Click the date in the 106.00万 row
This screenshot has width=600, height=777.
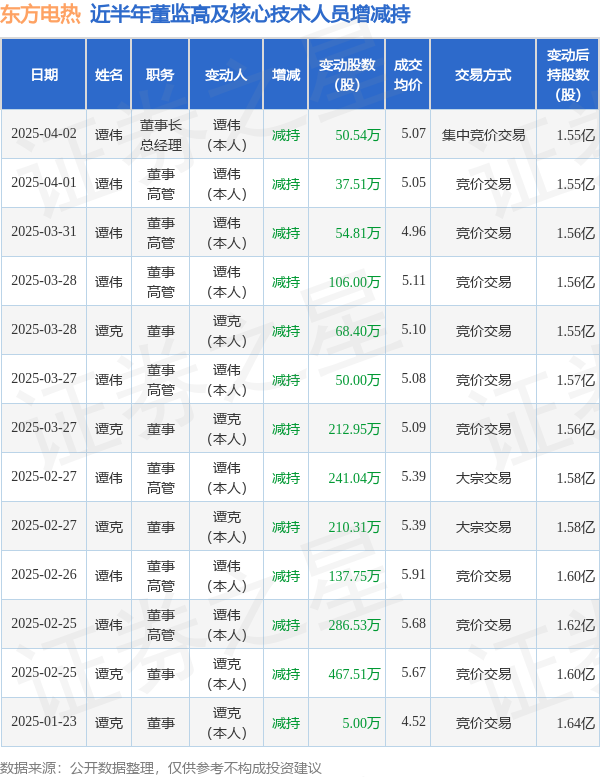[44, 281]
